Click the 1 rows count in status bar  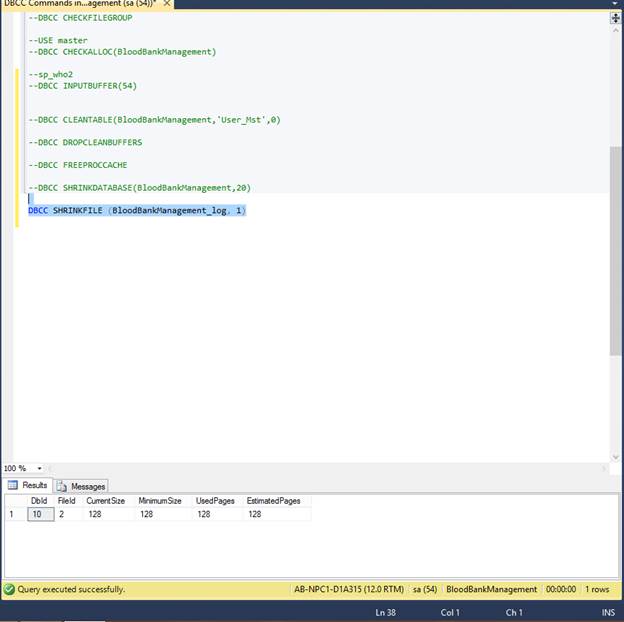(x=597, y=589)
